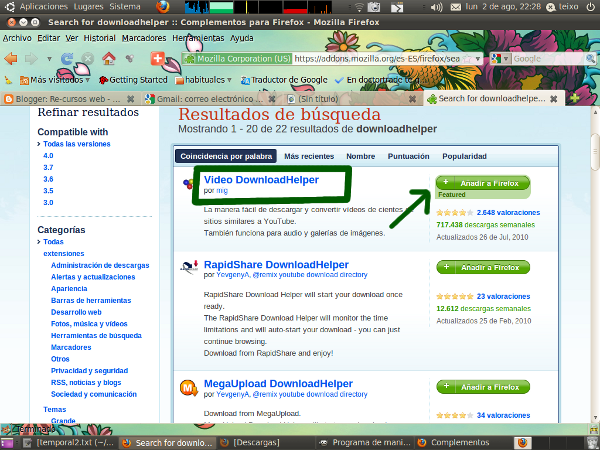Open the Ayuda menu
Screen dimensions: 600x450
[x=241, y=38]
